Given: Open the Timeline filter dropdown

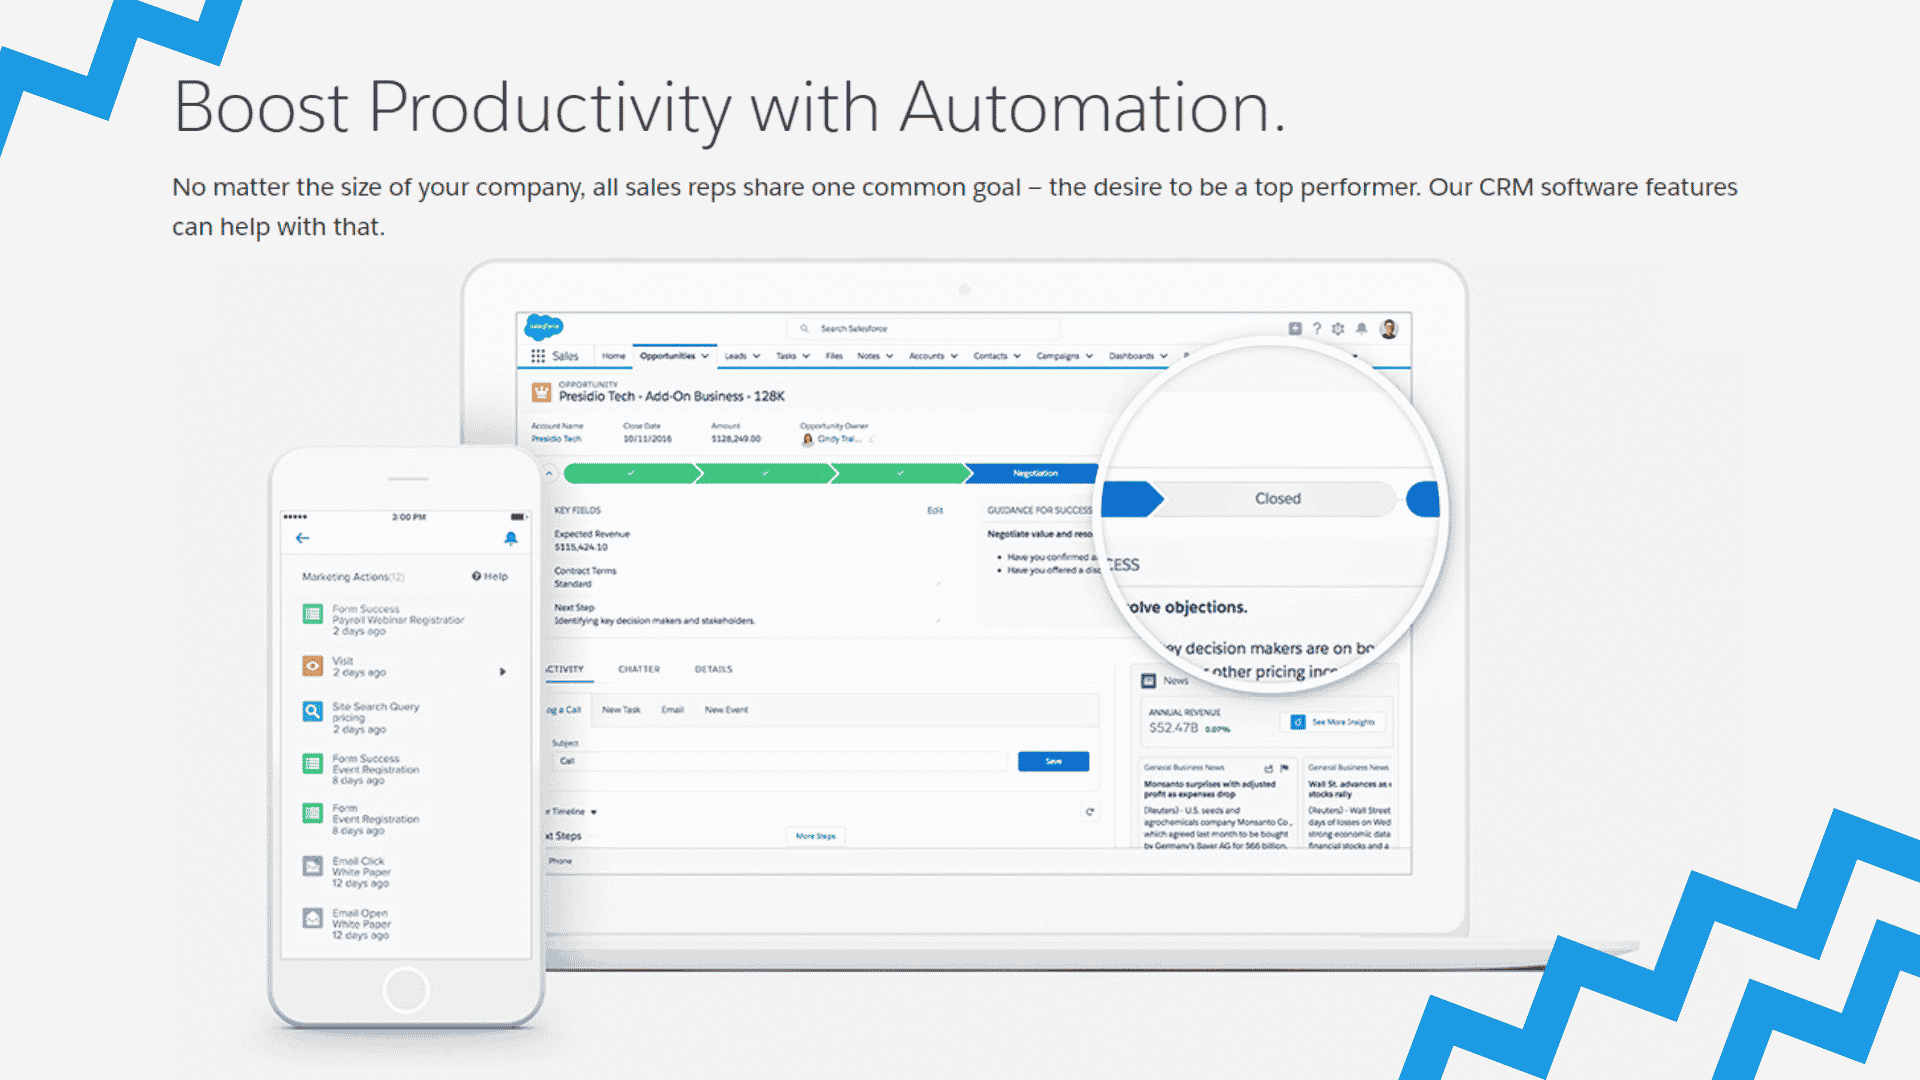Looking at the screenshot, I should 594,812.
